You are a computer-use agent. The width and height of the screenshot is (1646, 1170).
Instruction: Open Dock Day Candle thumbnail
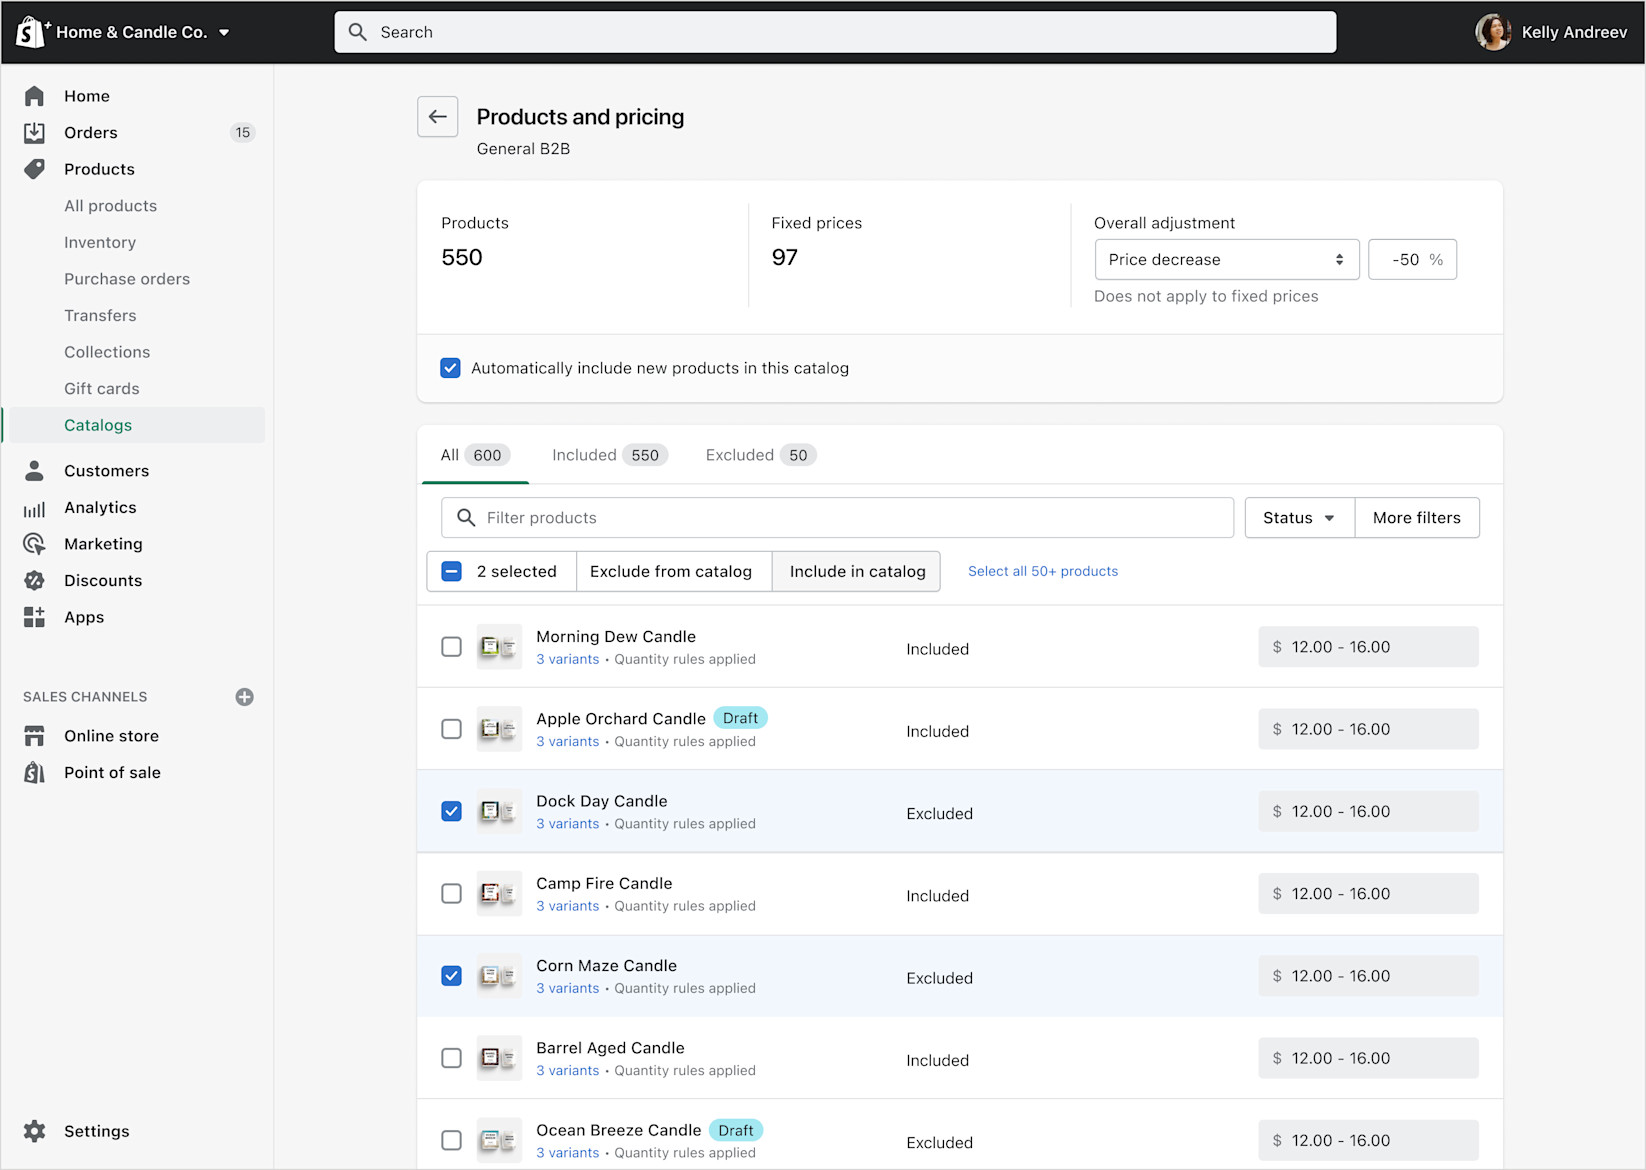tap(498, 811)
